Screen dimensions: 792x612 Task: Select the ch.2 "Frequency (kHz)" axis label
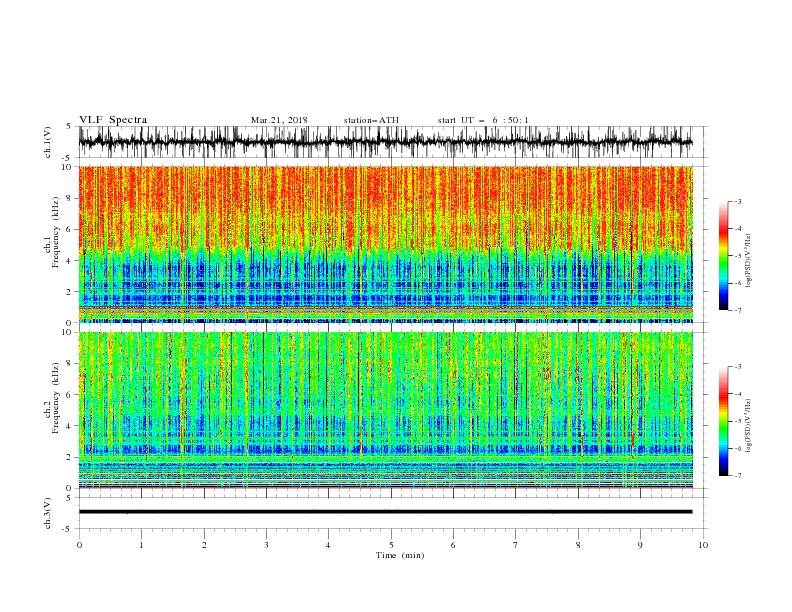click(x=56, y=397)
